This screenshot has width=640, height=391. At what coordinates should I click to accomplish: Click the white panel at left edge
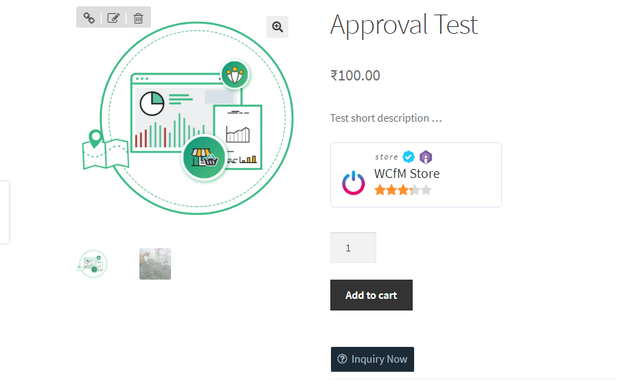[4, 212]
